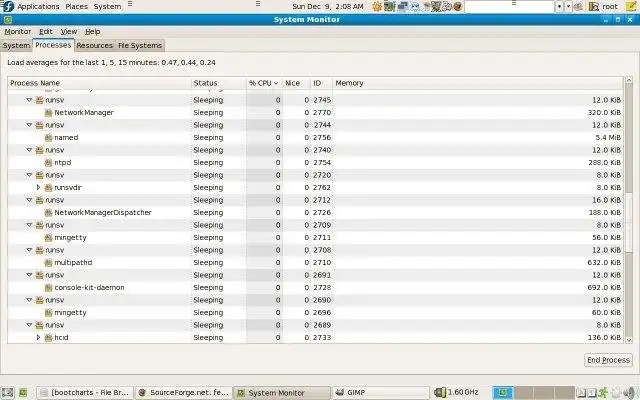Select the named process row
This screenshot has width=640, height=400.
(315, 138)
